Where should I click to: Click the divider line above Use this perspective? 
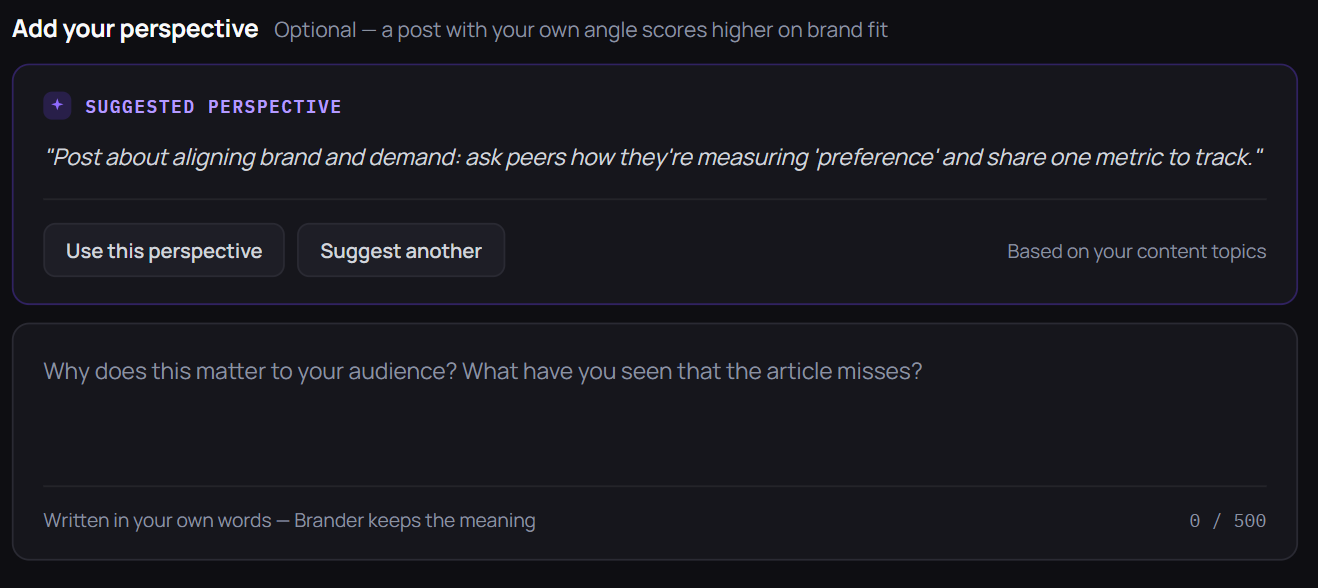click(655, 199)
